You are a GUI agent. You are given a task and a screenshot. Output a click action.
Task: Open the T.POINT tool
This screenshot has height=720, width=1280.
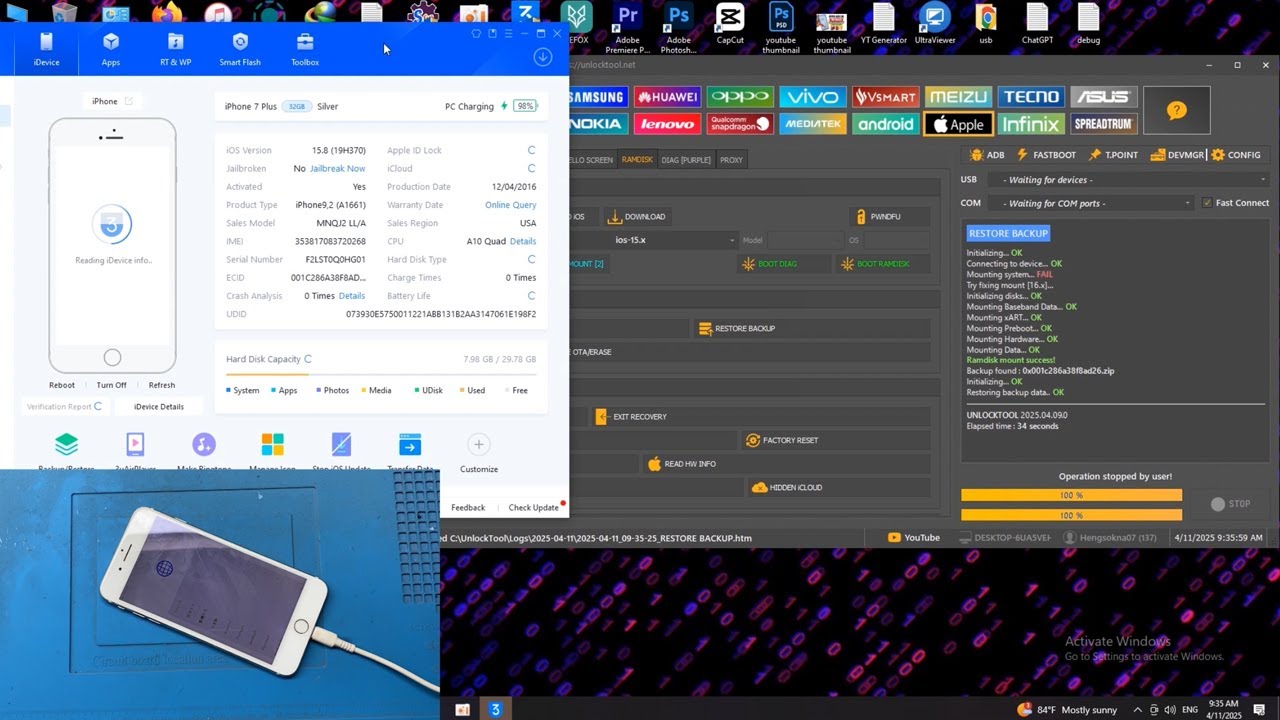click(1113, 155)
